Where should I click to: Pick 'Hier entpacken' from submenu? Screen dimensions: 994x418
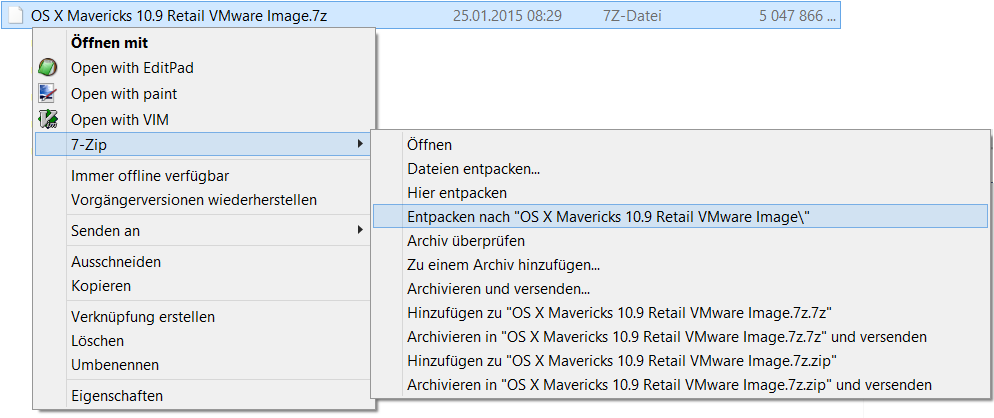tap(457, 192)
